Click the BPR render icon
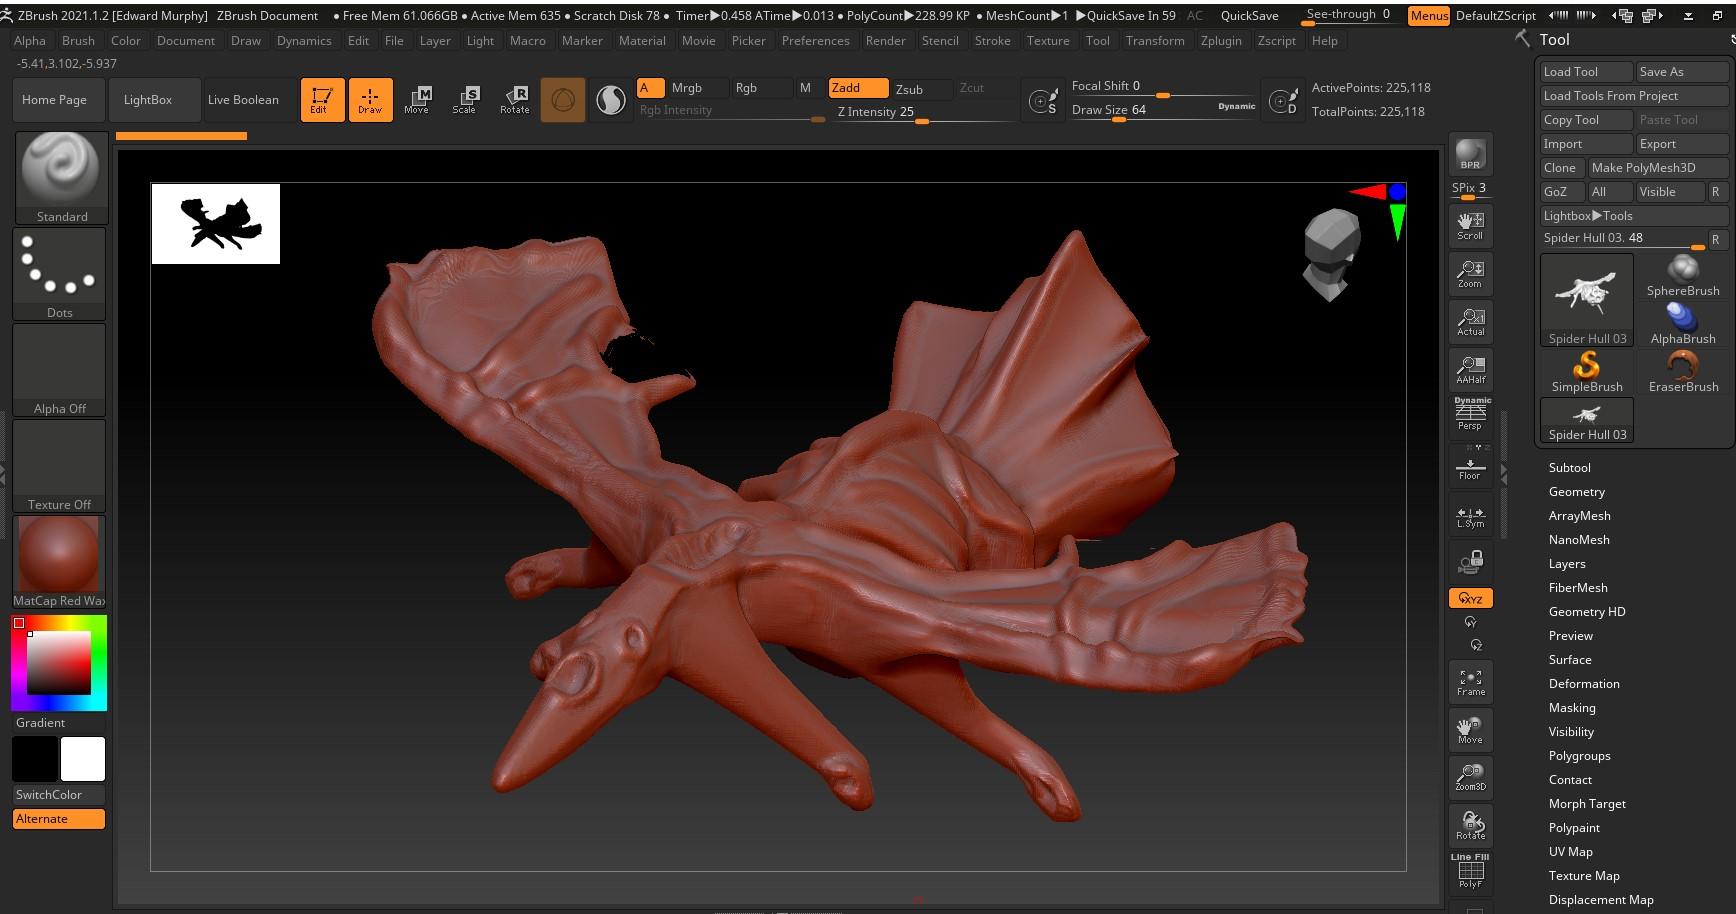Screen dimensions: 1736x914 tap(1470, 154)
